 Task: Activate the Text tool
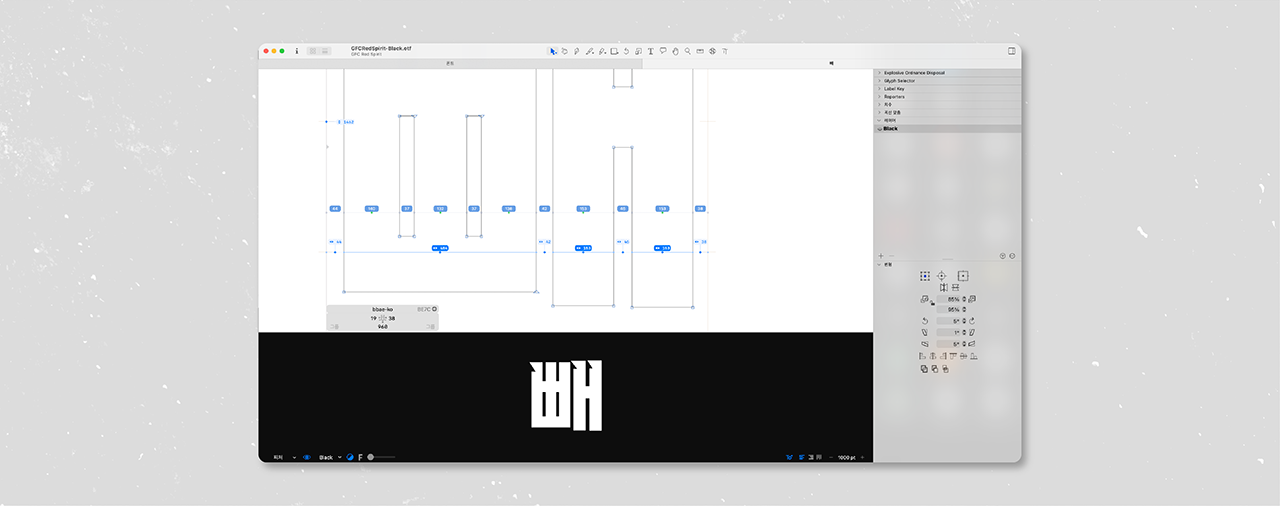(x=651, y=51)
